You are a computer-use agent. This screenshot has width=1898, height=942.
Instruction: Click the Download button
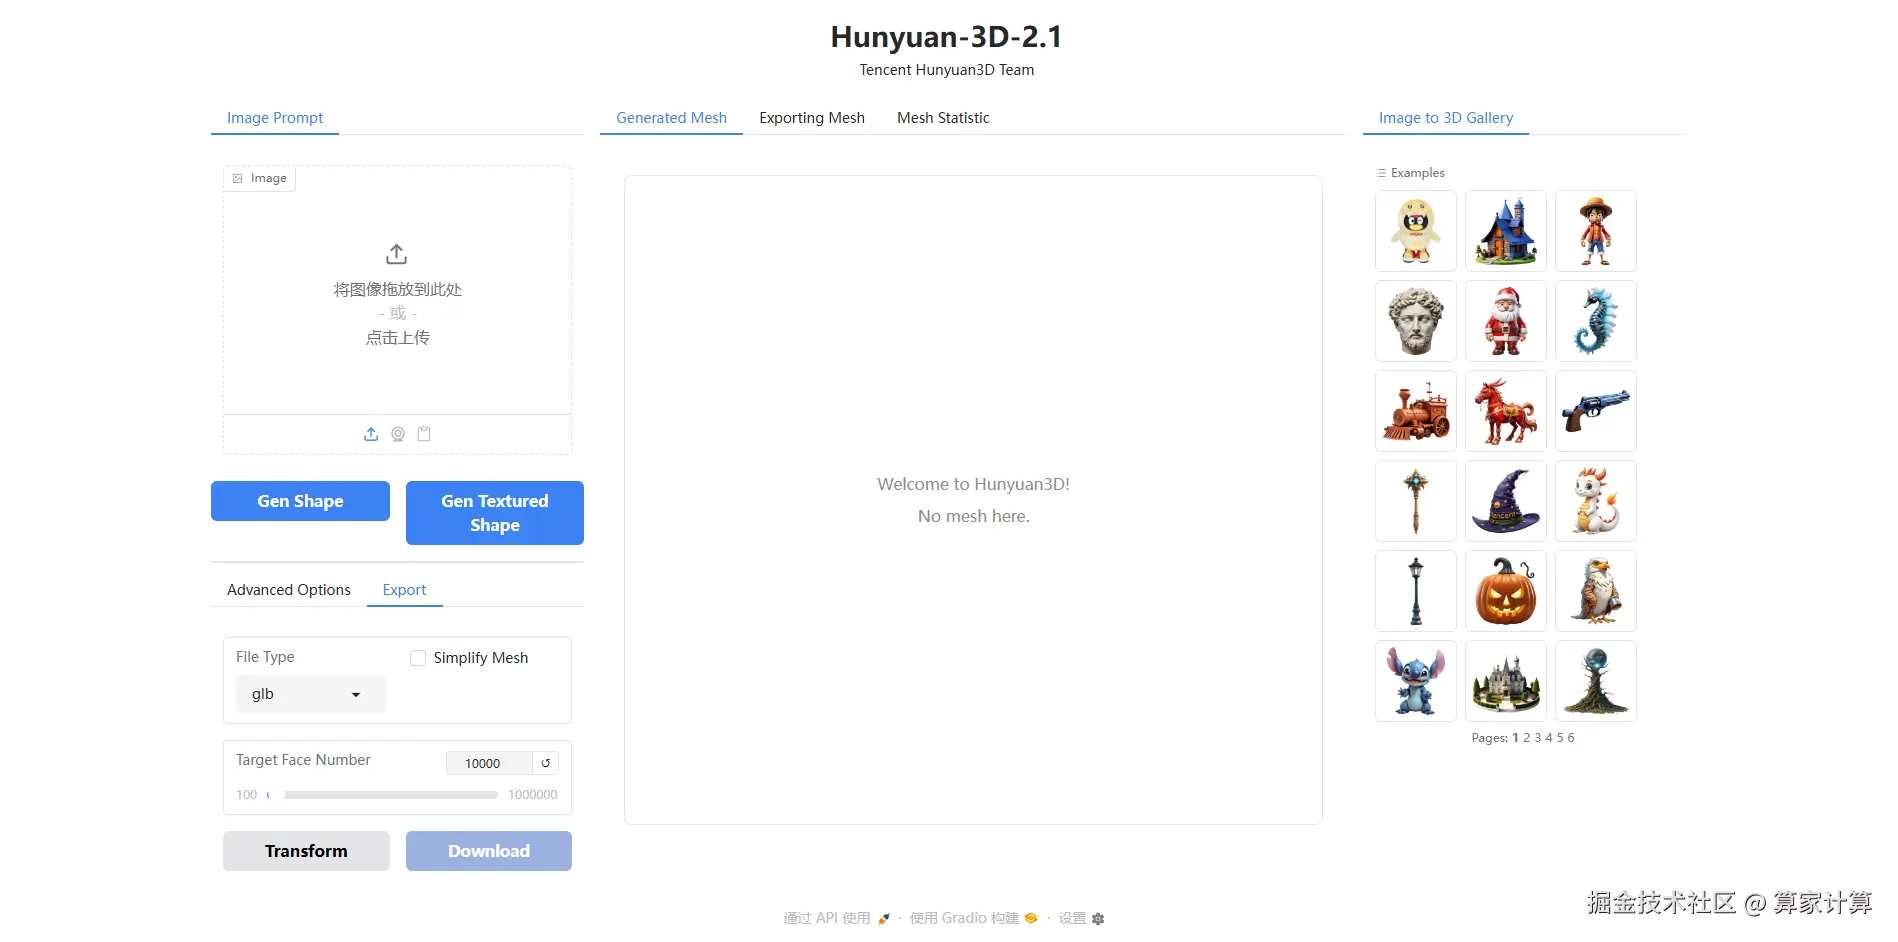pyautogui.click(x=489, y=851)
